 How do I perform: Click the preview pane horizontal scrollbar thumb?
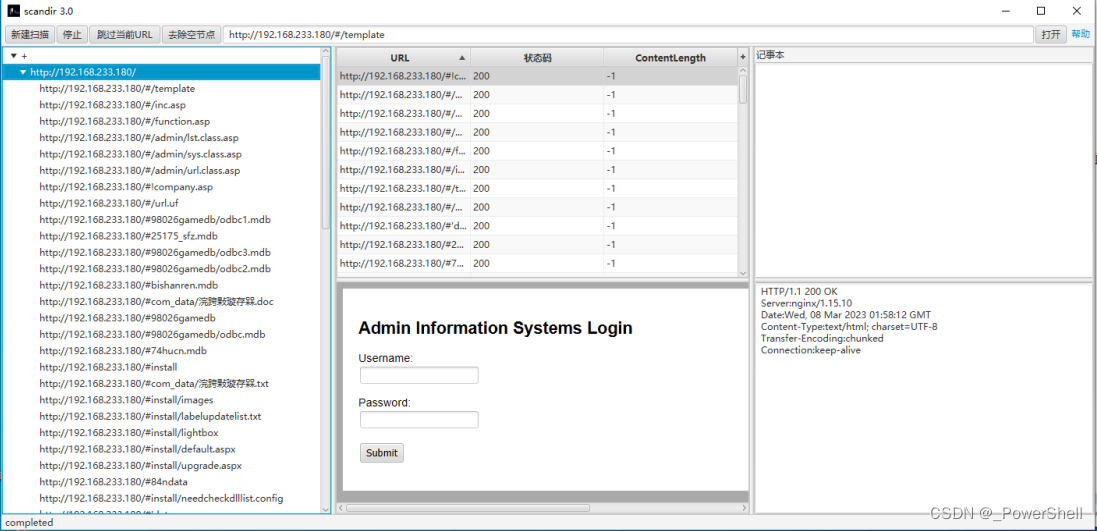467,508
